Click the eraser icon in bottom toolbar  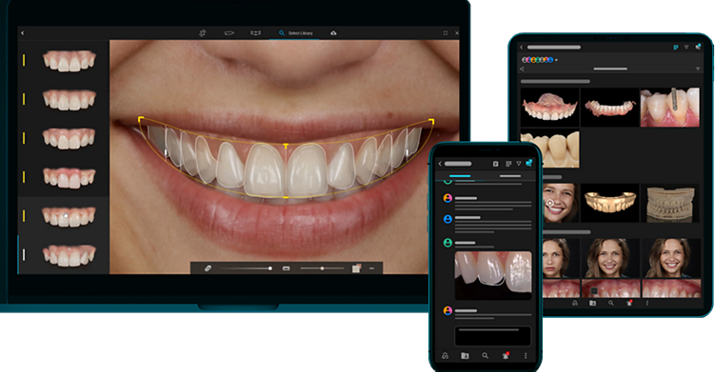pos(208,268)
